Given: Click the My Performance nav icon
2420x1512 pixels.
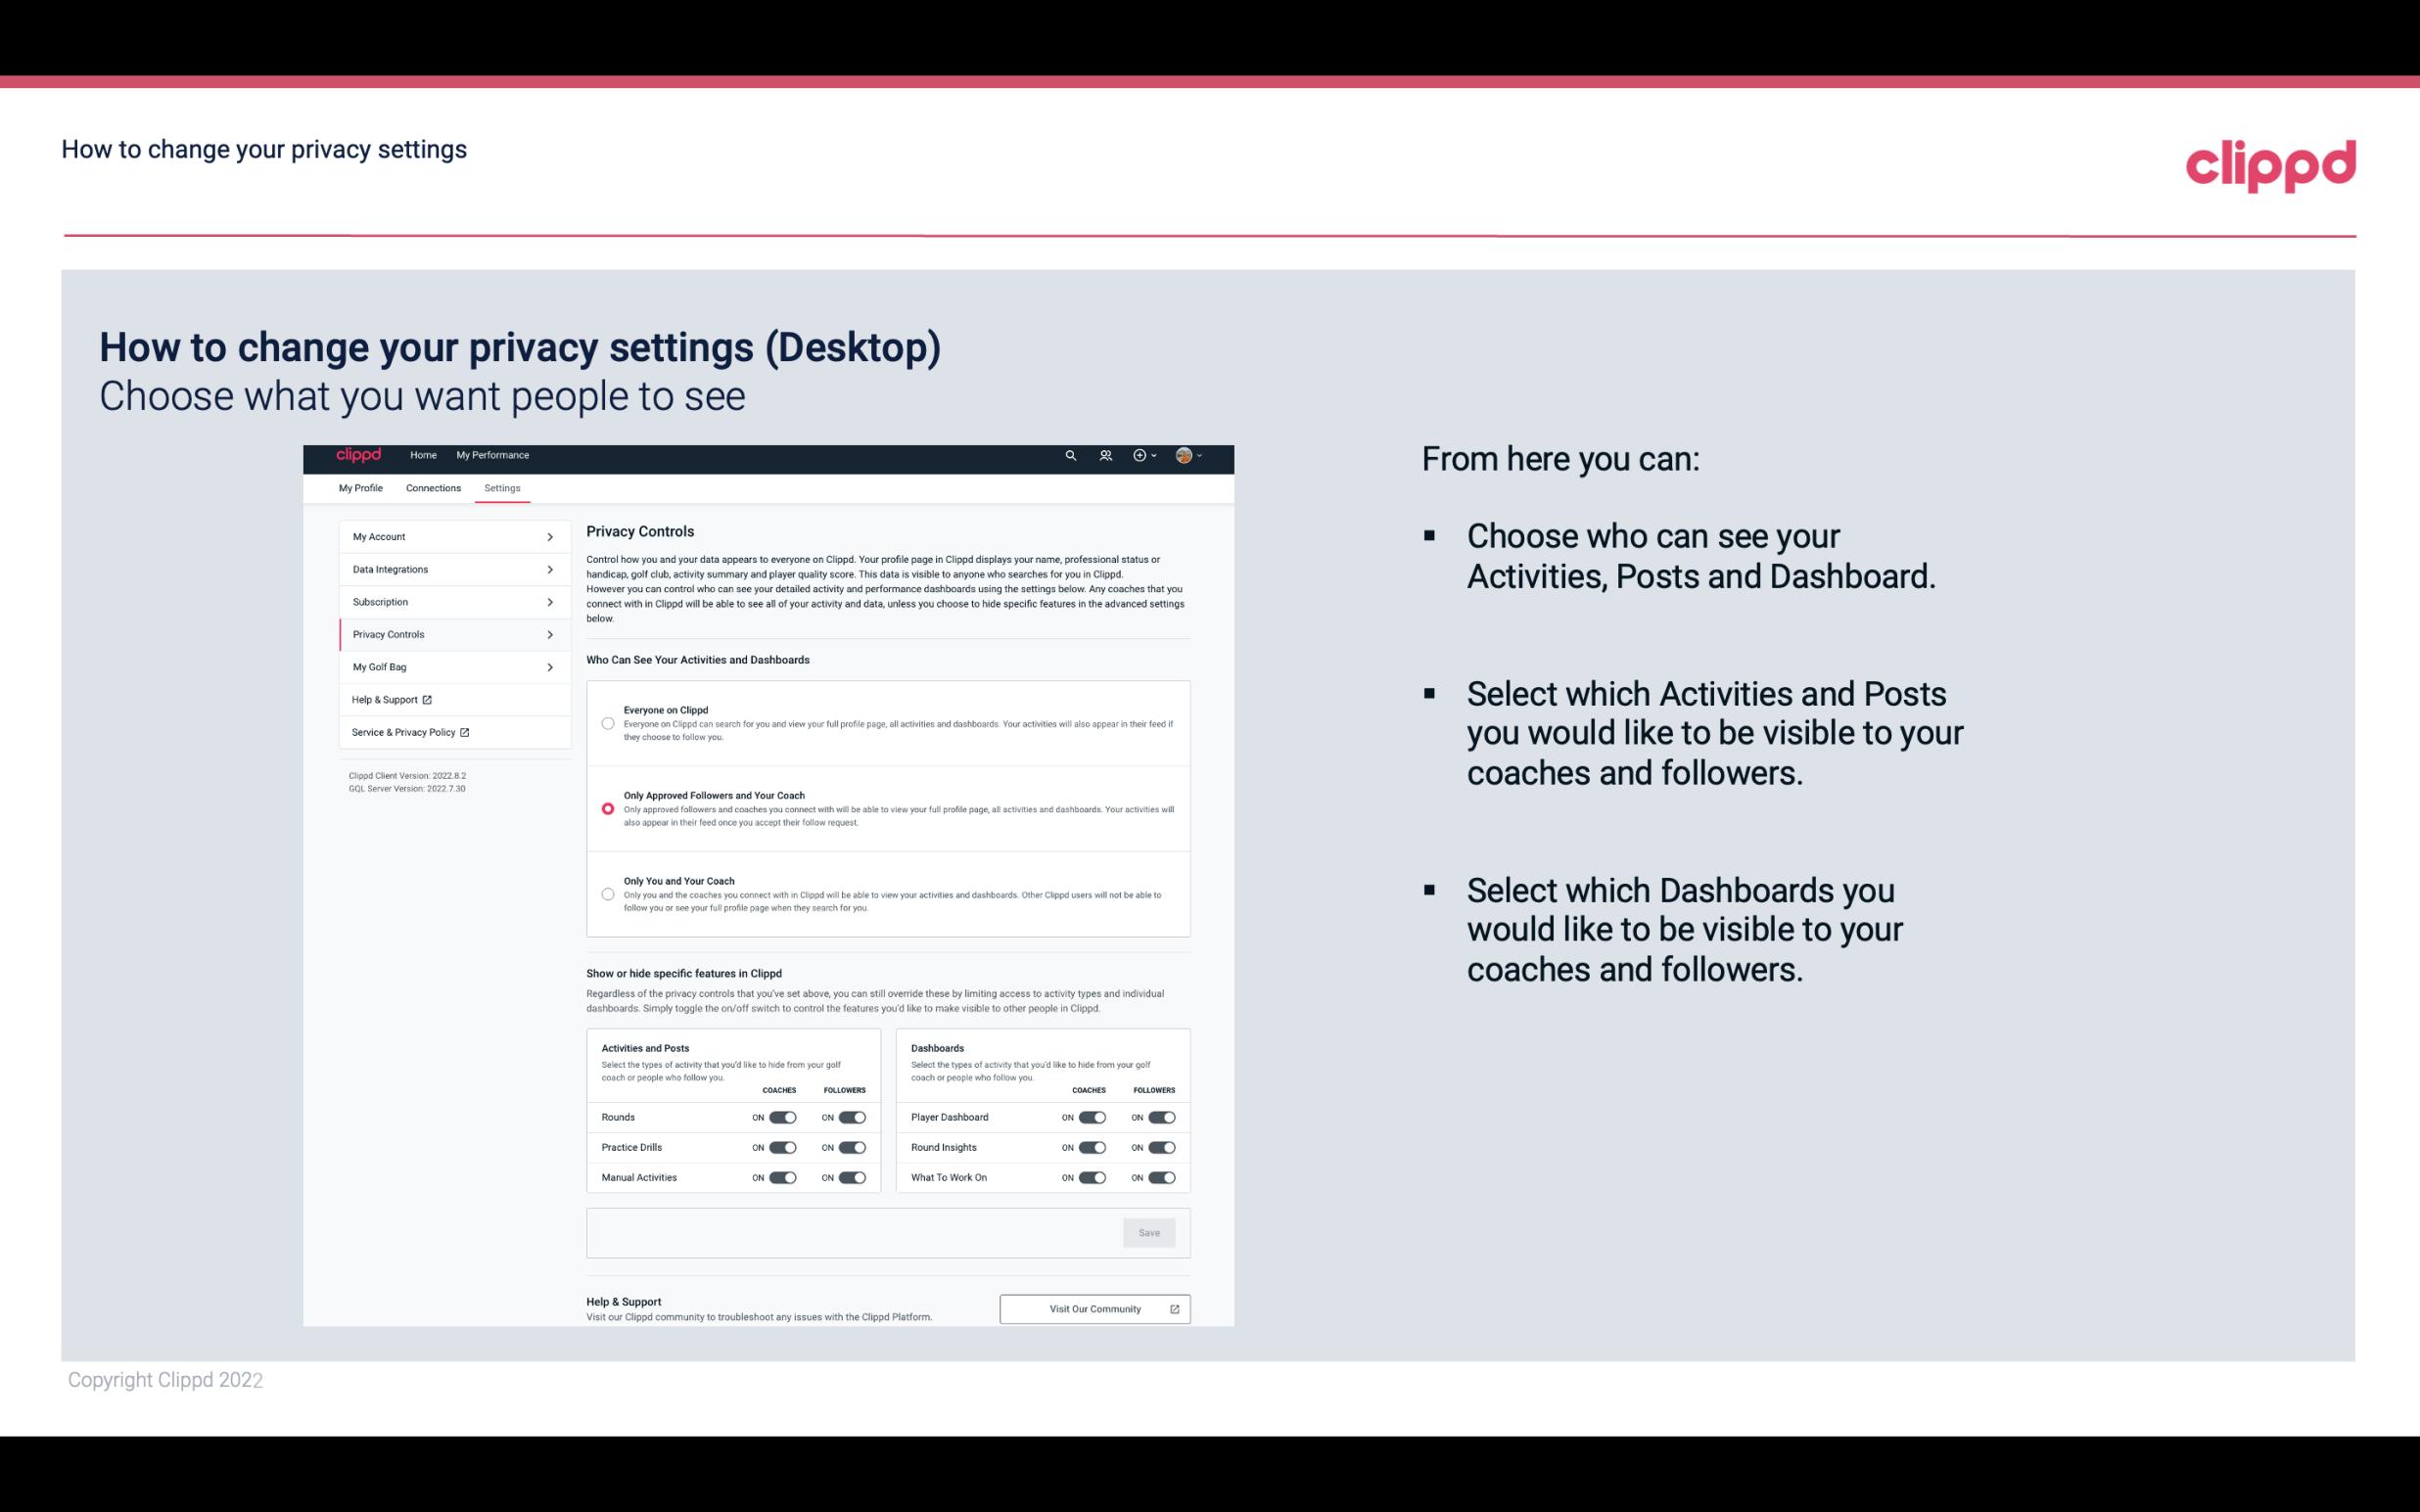Looking at the screenshot, I should click(x=494, y=455).
